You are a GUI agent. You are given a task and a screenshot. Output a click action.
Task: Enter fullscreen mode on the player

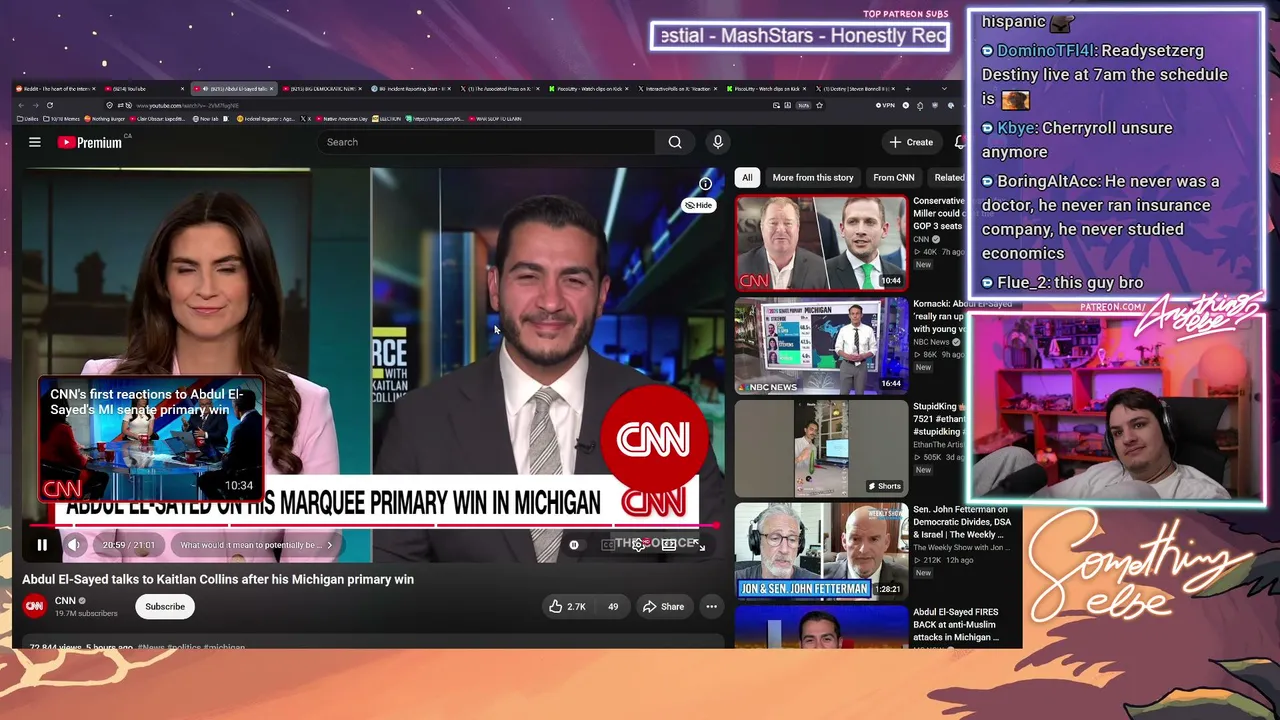click(700, 545)
